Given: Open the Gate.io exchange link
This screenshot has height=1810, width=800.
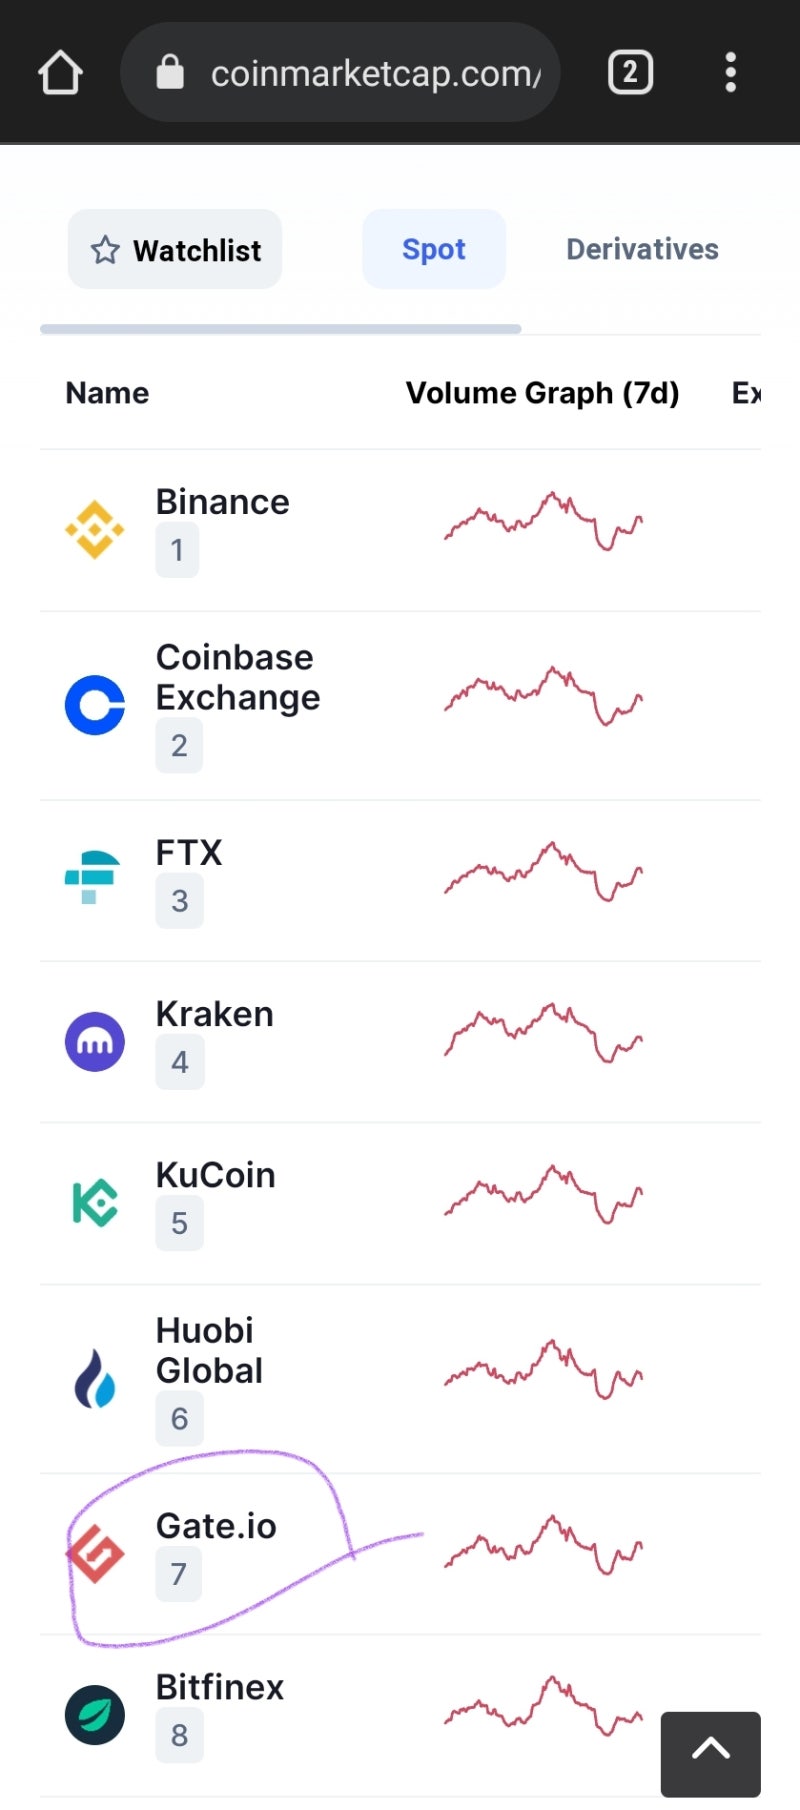Looking at the screenshot, I should pyautogui.click(x=216, y=1526).
